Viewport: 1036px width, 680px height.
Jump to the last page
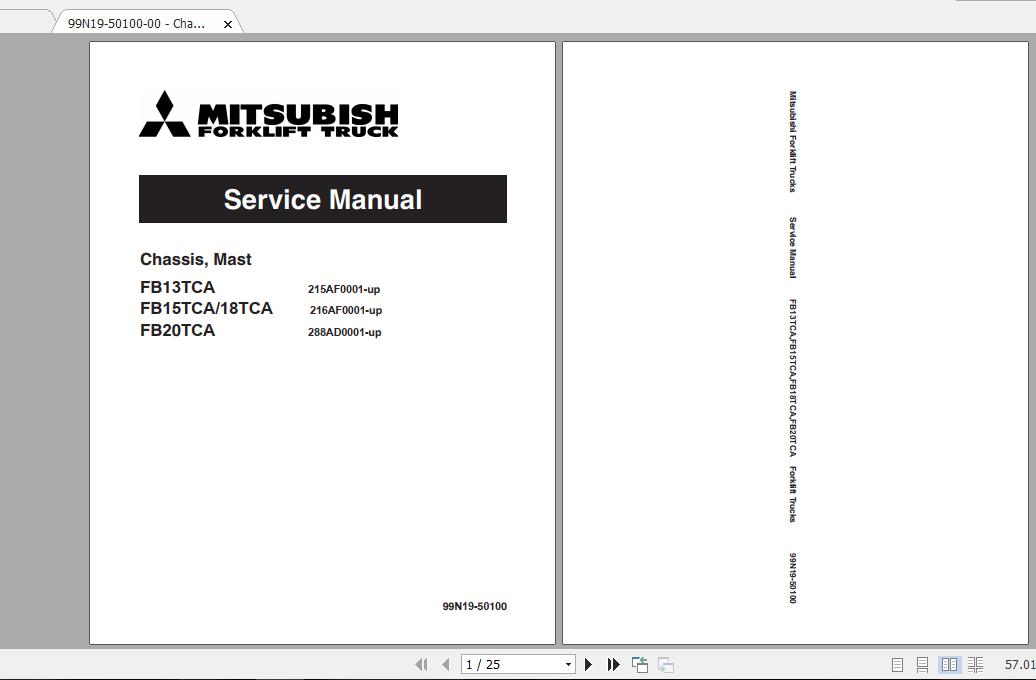[613, 663]
